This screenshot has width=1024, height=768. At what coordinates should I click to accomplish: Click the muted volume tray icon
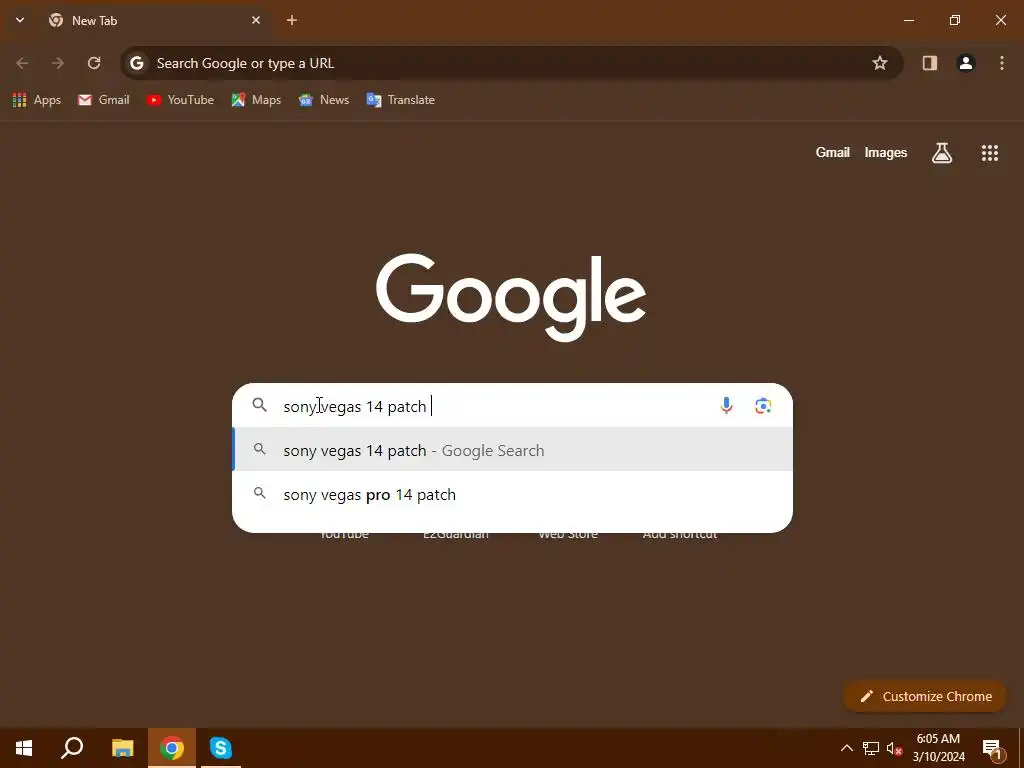pos(894,748)
